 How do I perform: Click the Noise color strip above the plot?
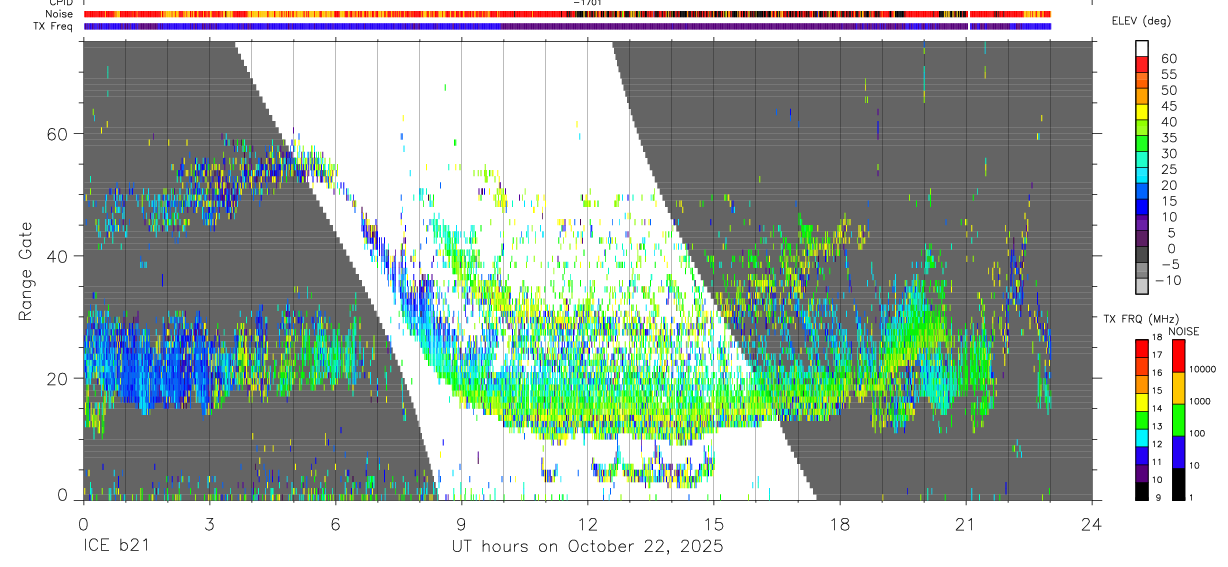(x=567, y=14)
